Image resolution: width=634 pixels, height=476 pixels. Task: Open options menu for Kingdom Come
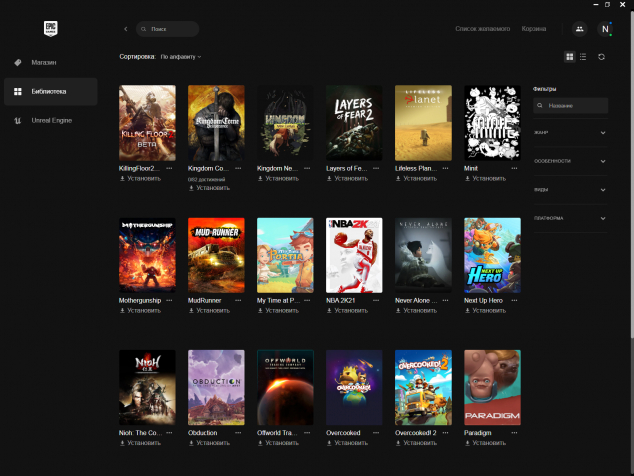pos(238,168)
